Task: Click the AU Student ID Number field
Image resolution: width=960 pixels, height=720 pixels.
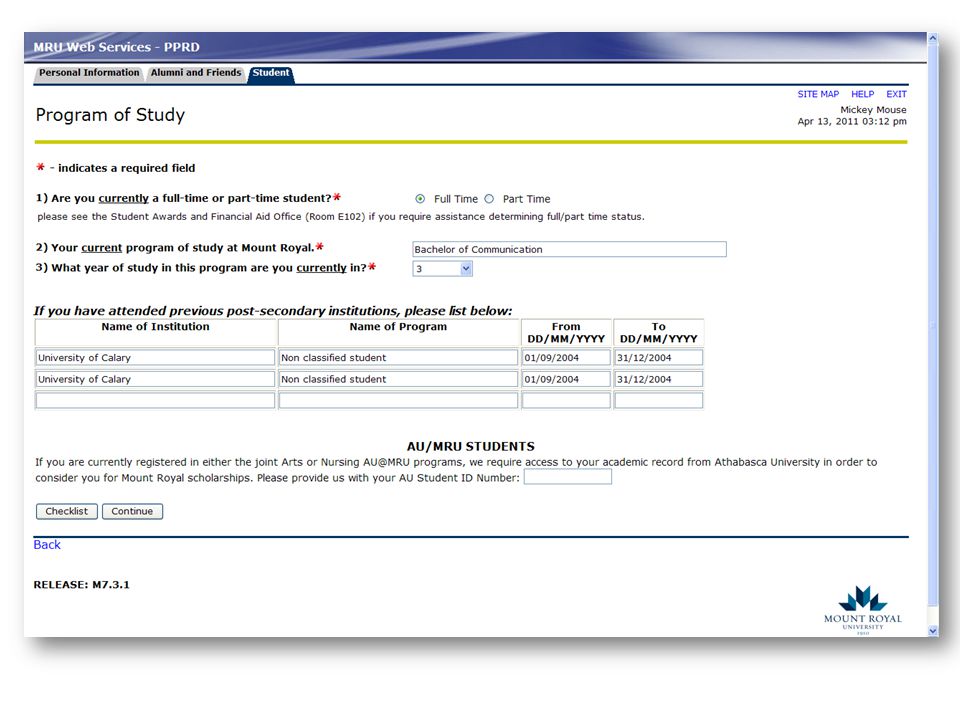Action: 568,477
